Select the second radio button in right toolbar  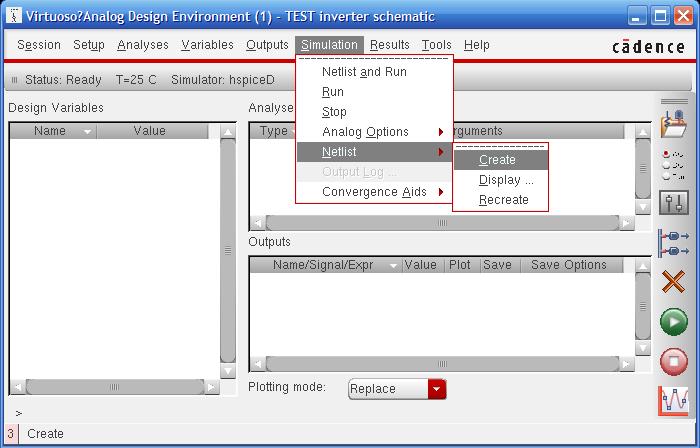[667, 165]
